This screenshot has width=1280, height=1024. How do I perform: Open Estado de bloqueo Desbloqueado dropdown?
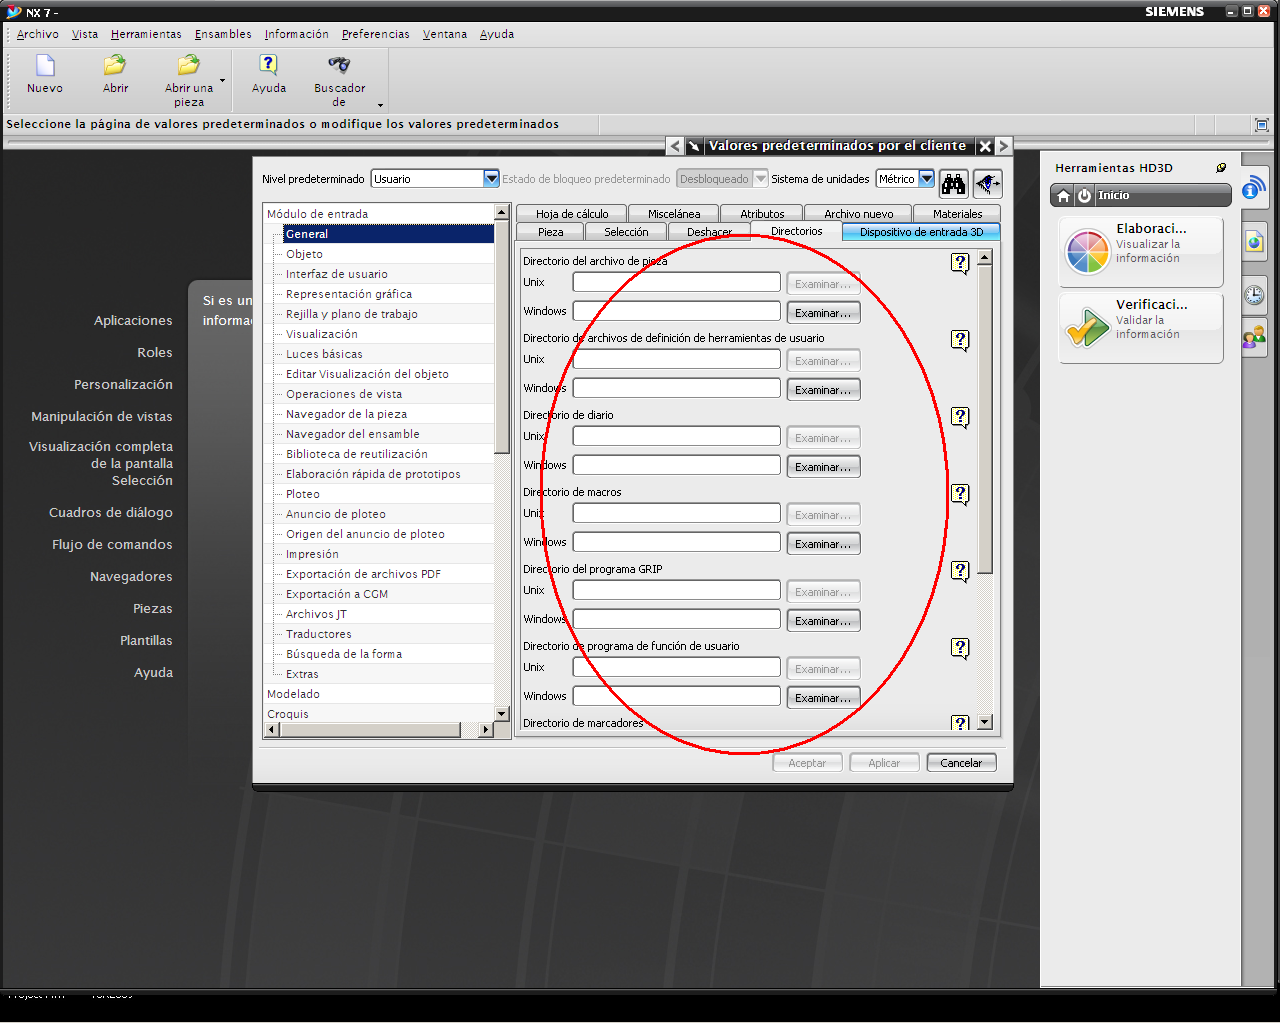click(x=761, y=179)
